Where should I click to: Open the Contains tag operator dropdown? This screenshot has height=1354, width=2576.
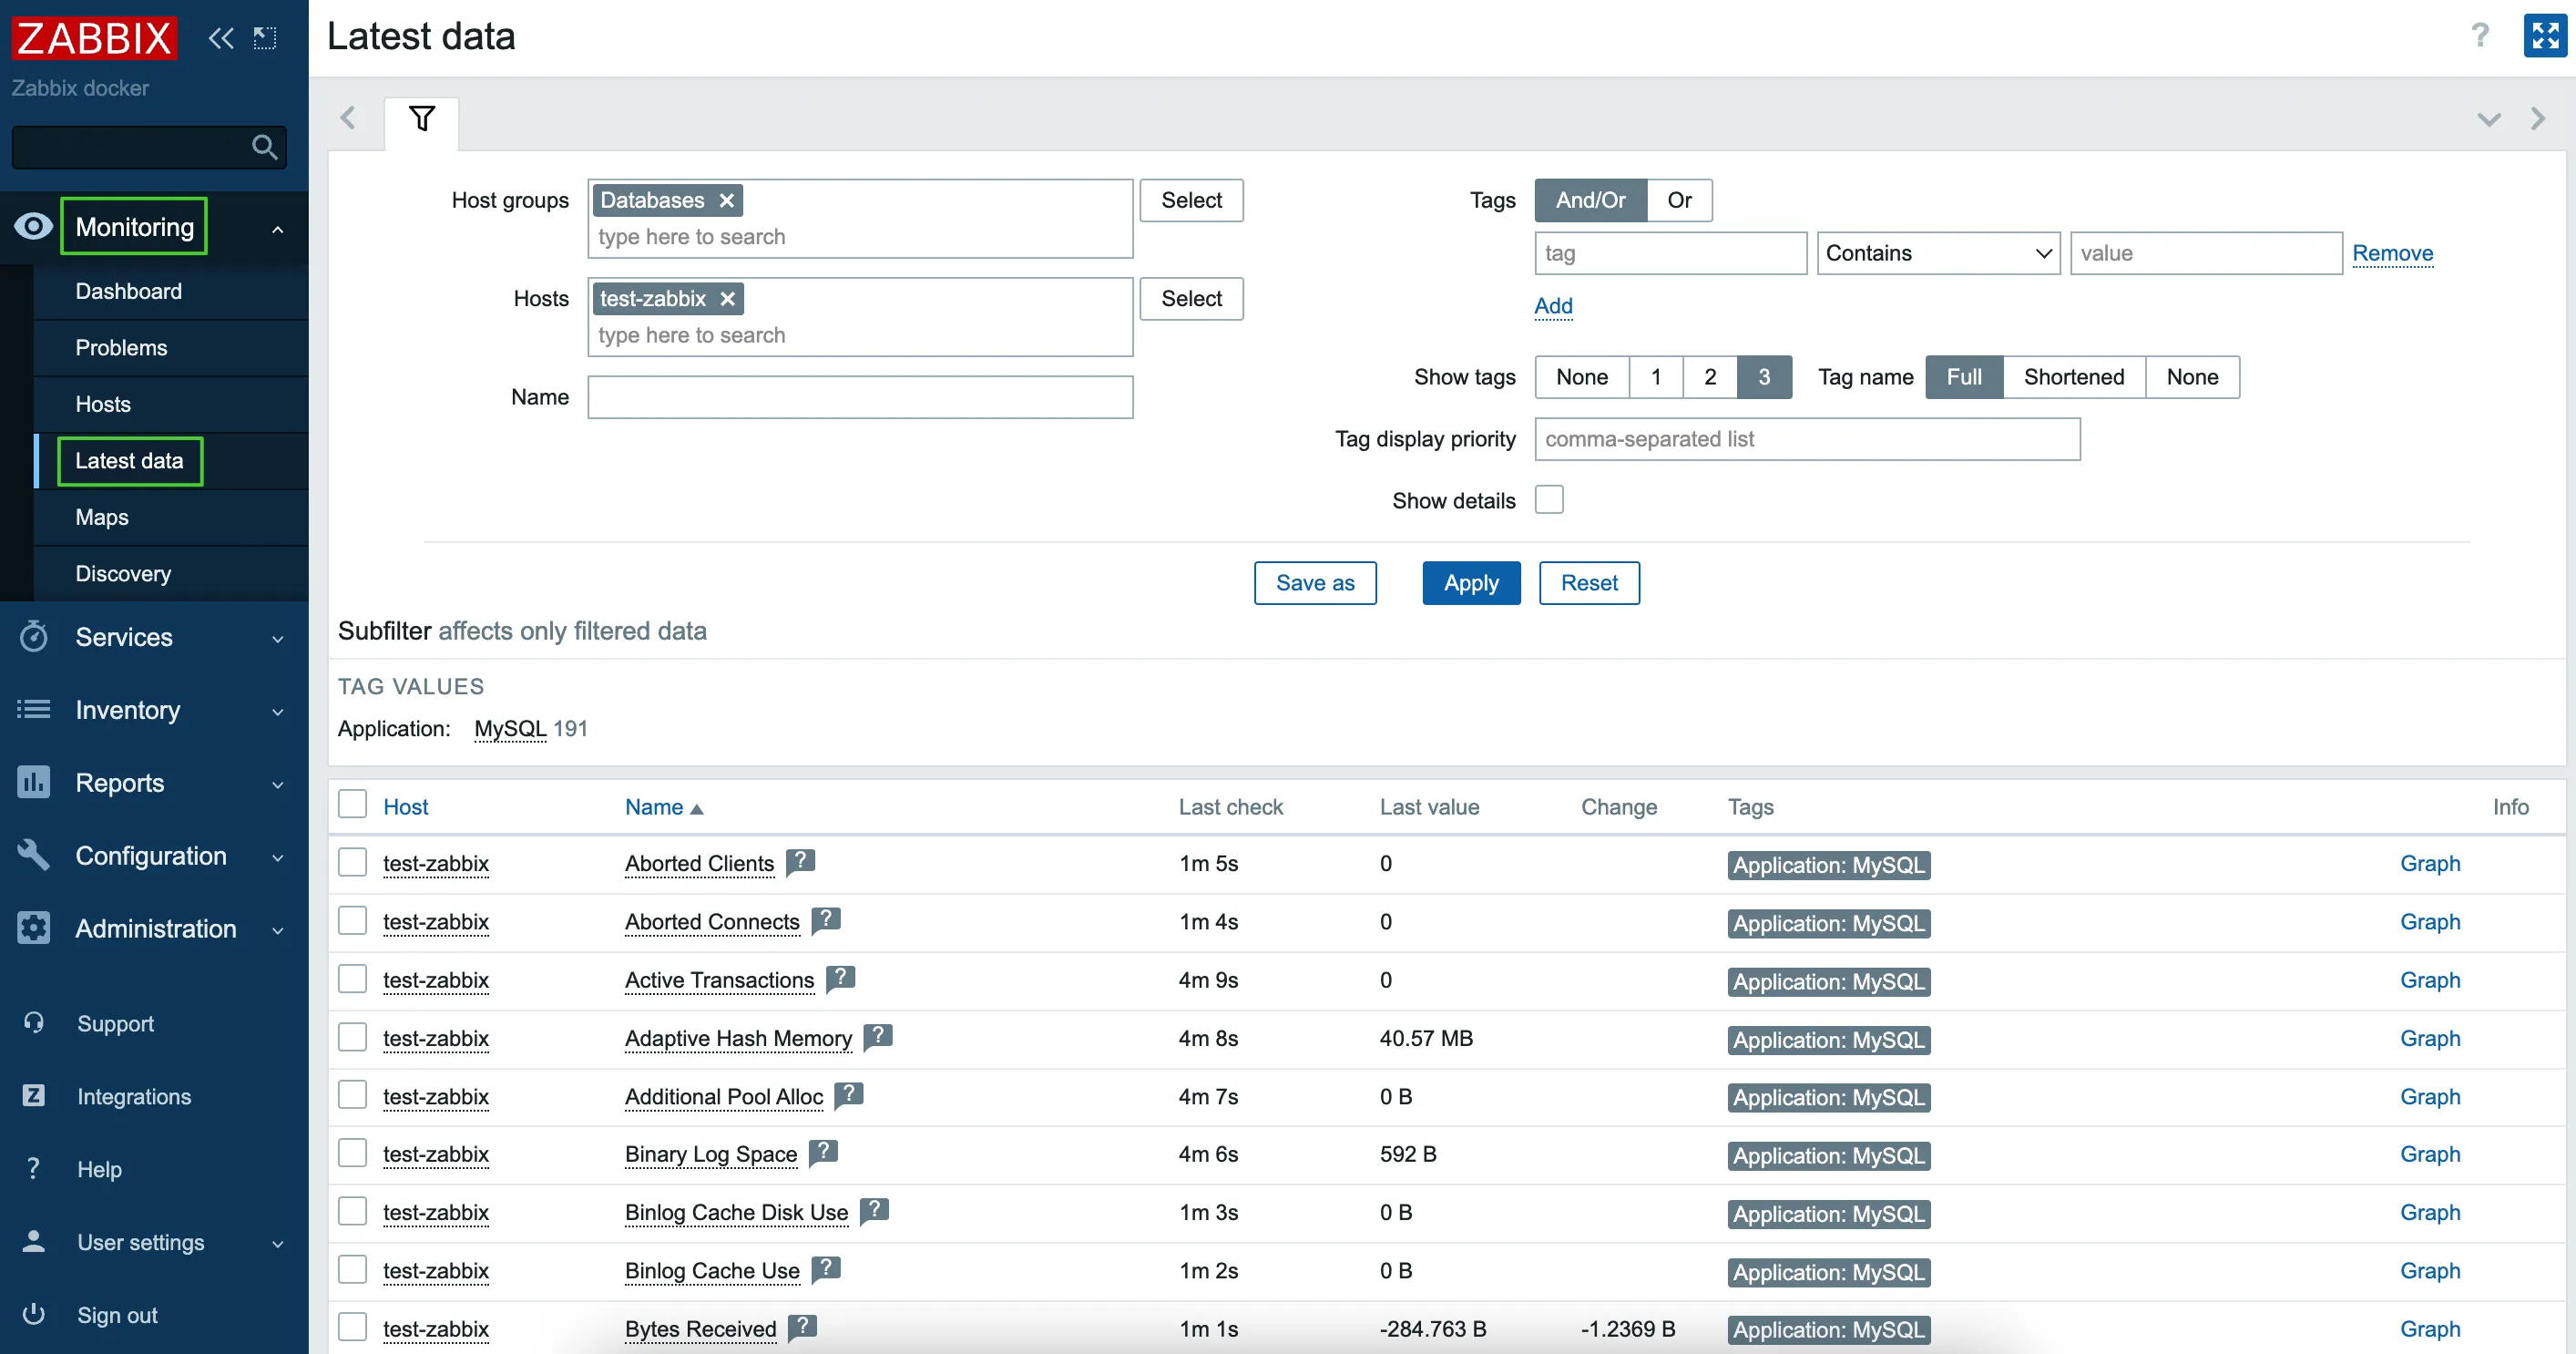click(x=1938, y=253)
